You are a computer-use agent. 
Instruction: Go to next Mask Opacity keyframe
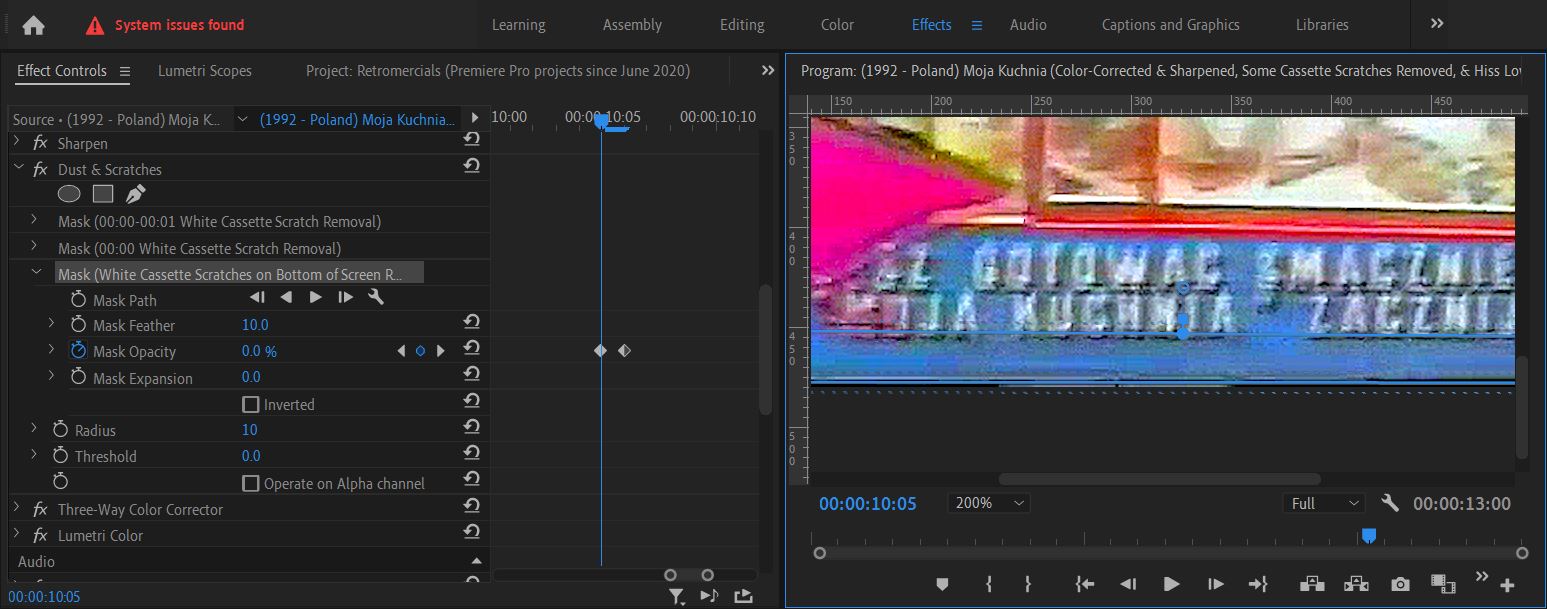tap(440, 351)
